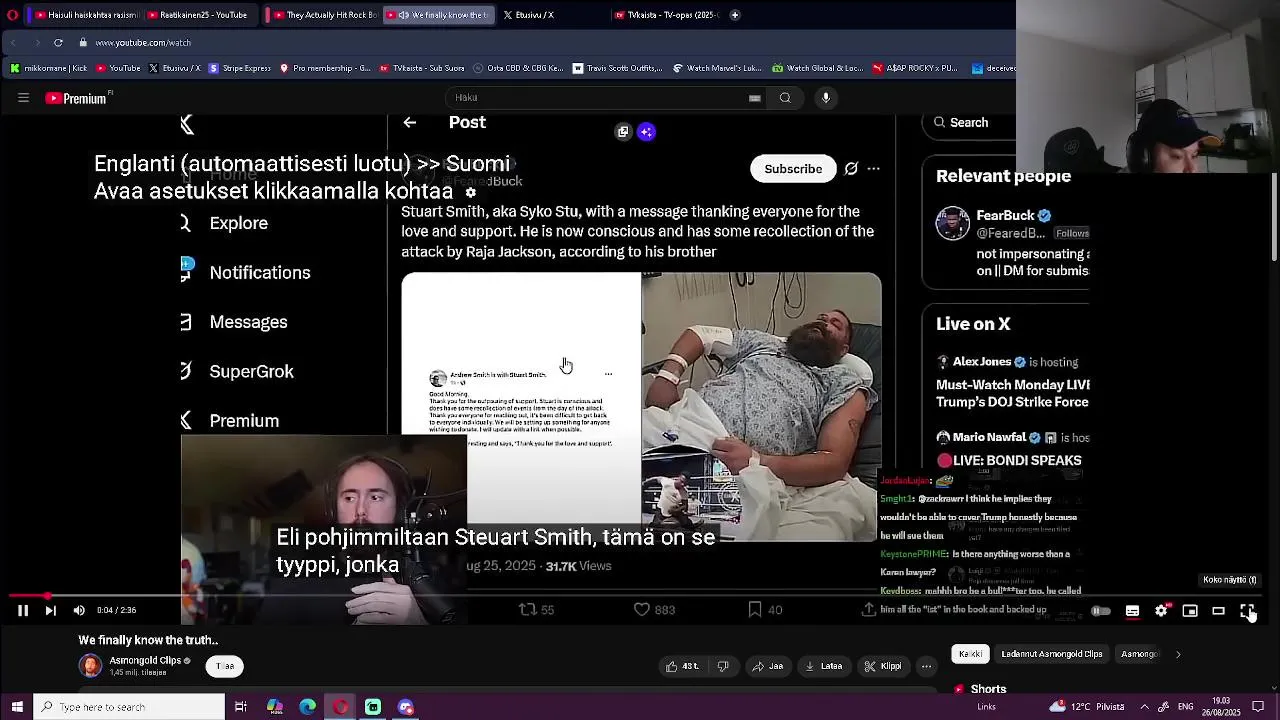The height and width of the screenshot is (720, 1280).
Task: Toggle autoplay switch in player
Action: coord(1101,611)
